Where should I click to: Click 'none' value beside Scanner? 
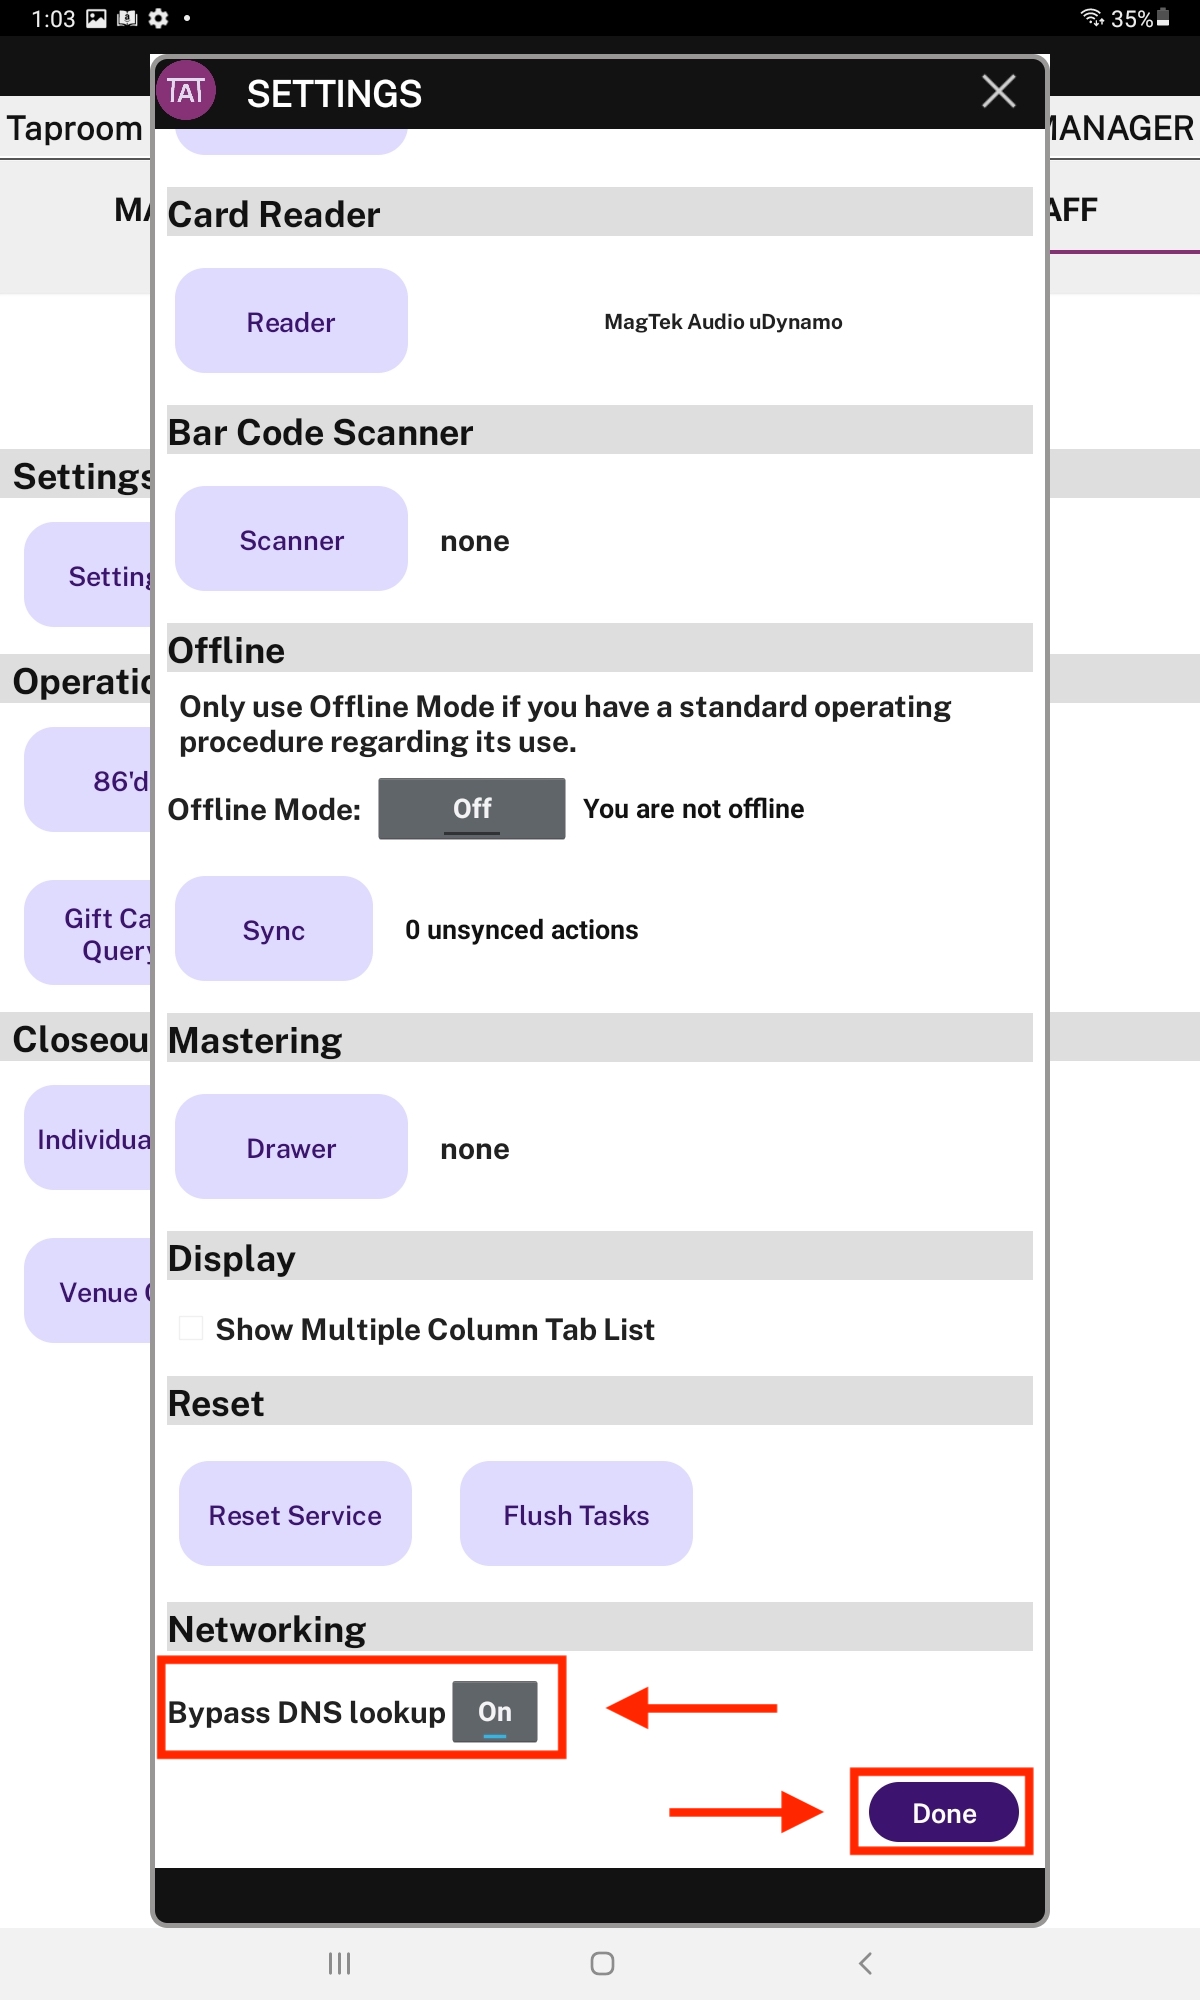point(475,541)
